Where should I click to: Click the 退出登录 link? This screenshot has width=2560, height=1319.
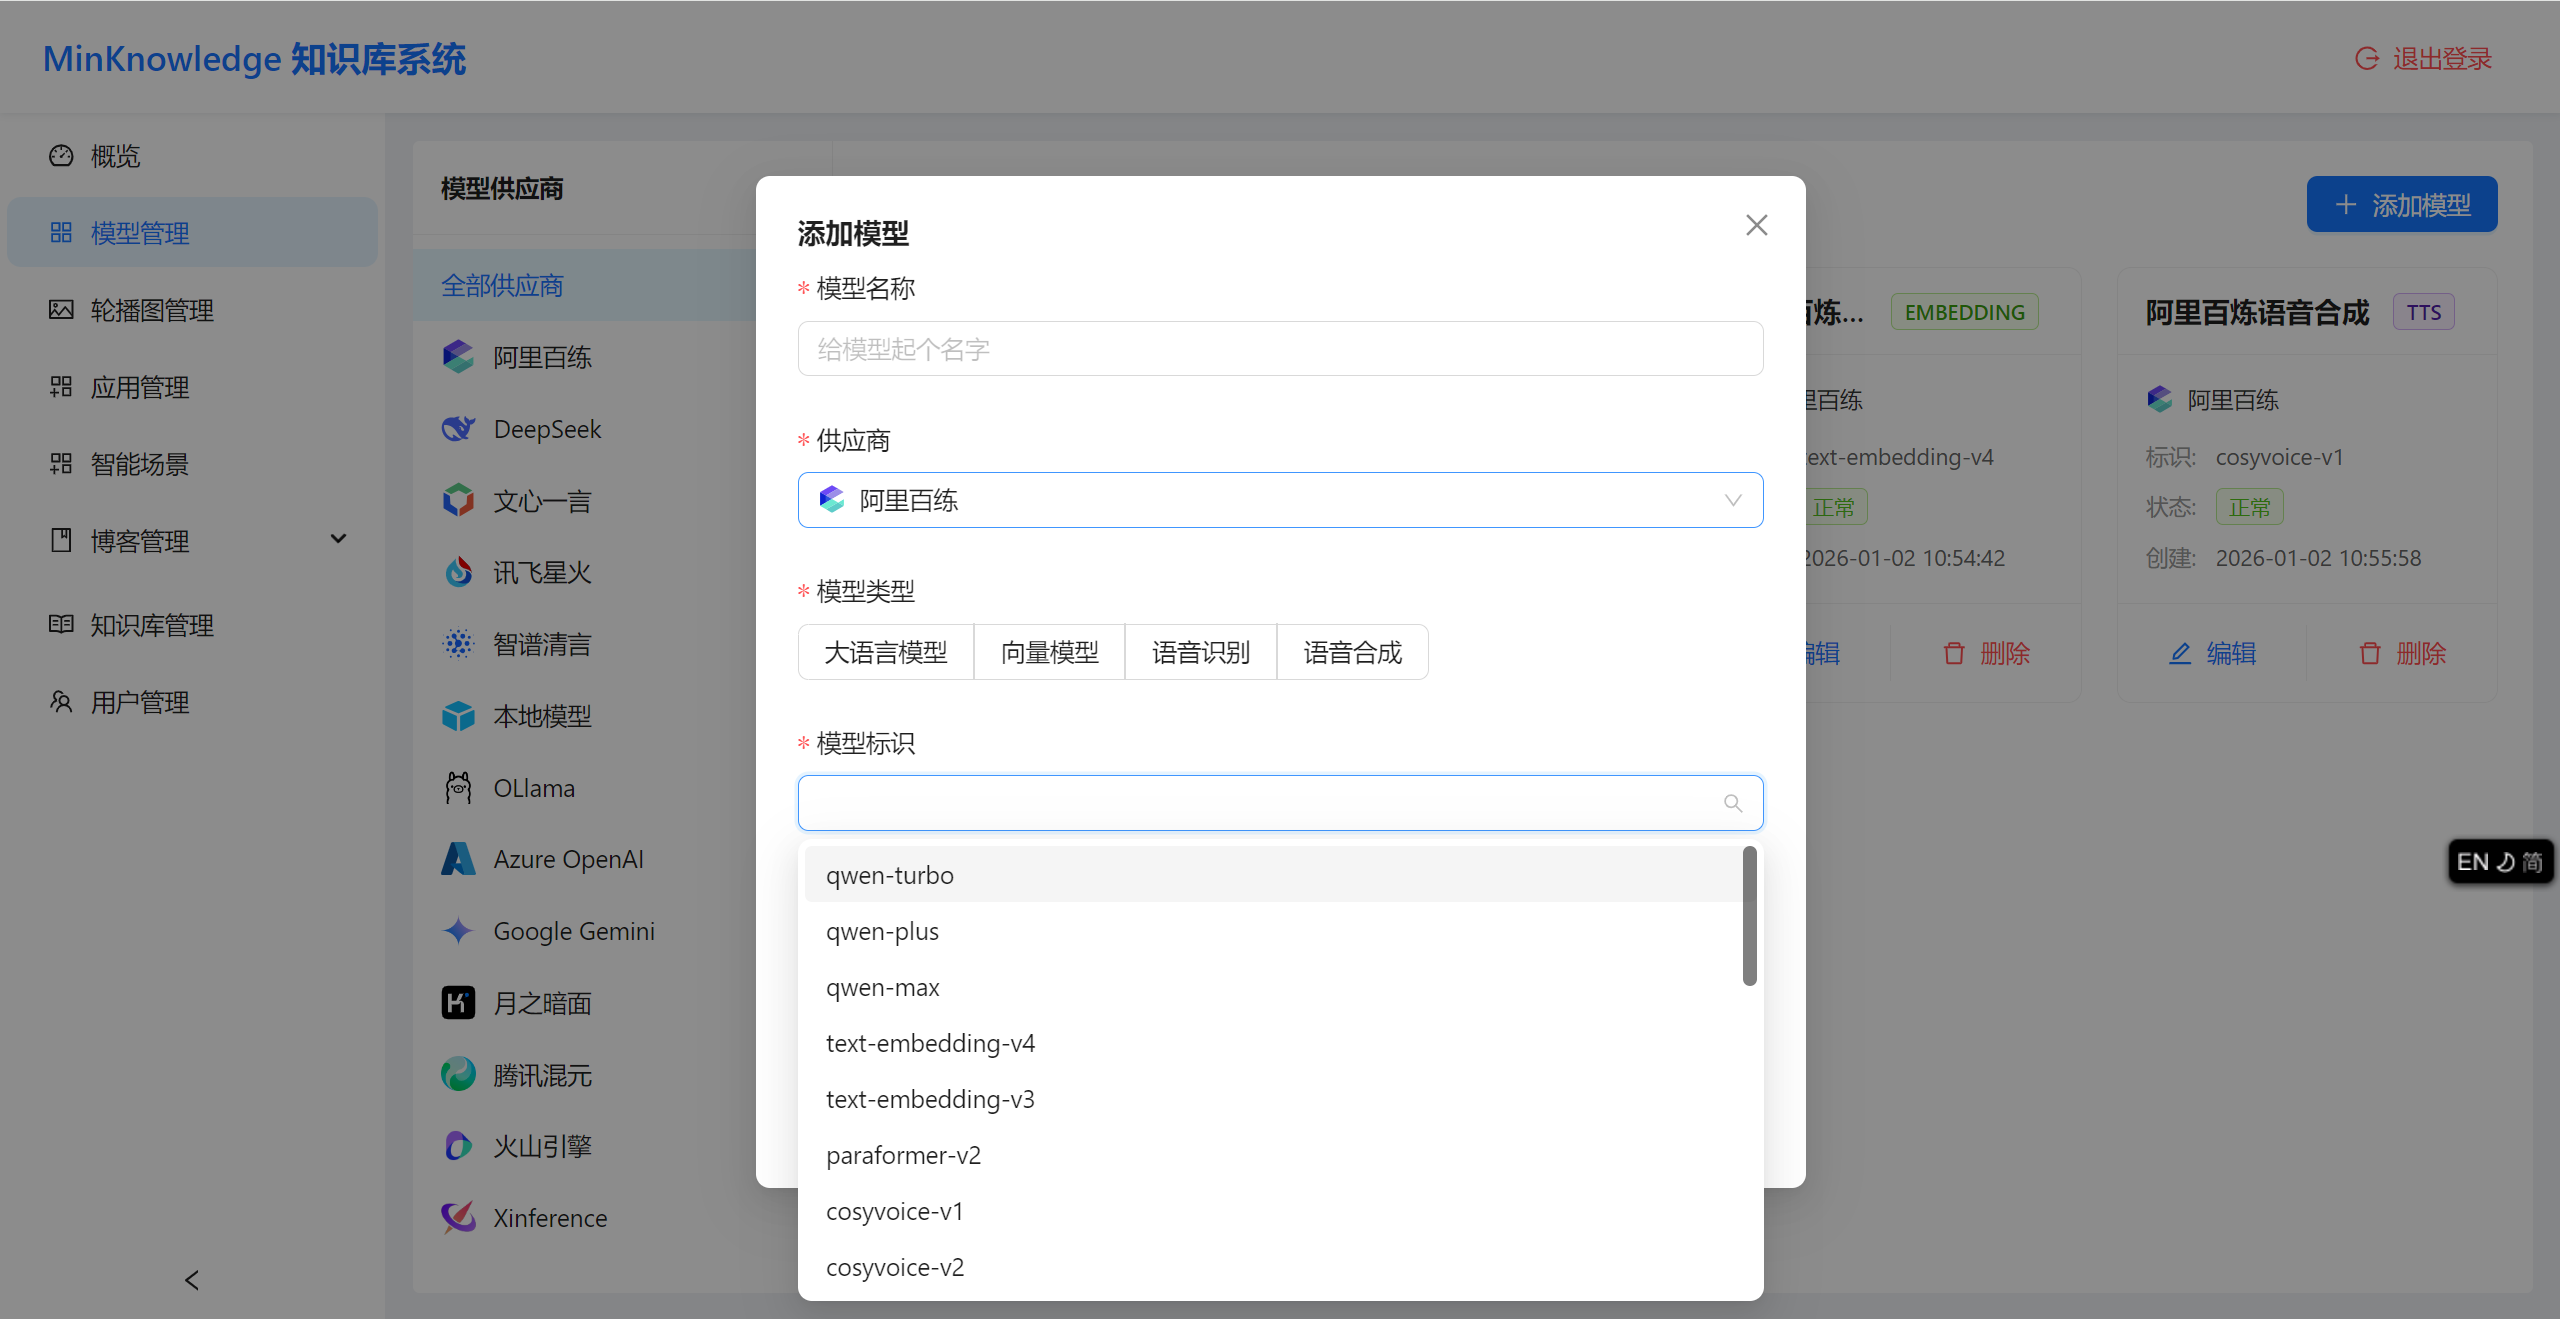tap(2439, 57)
